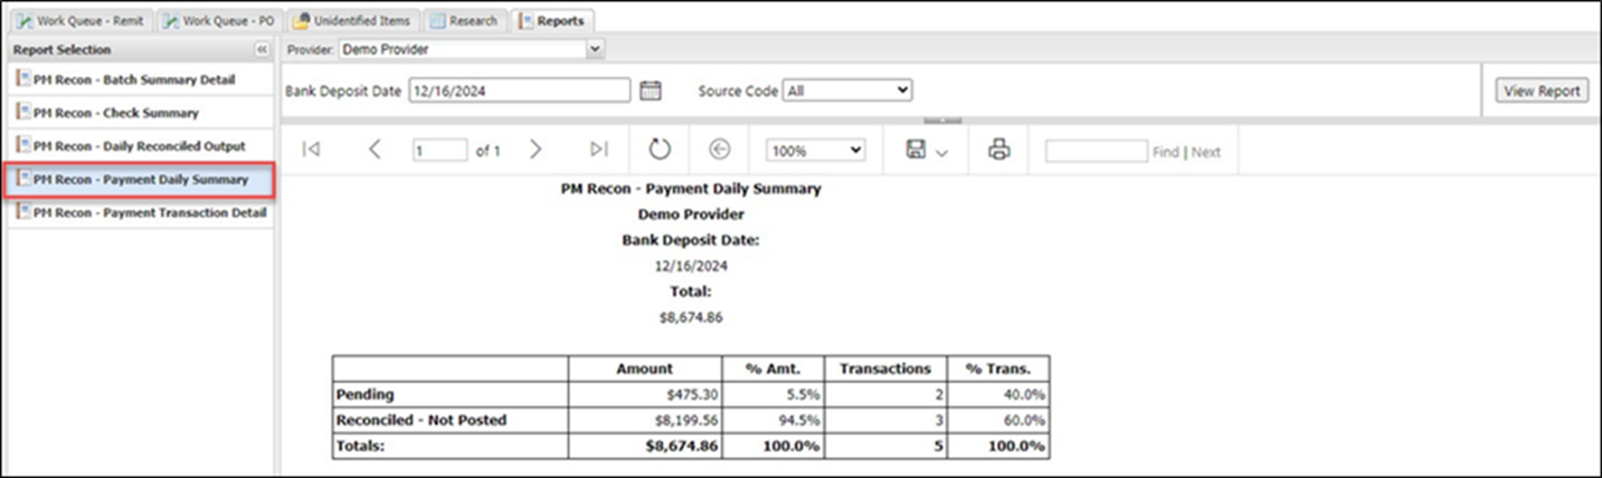
Task: Collapse the Report Selection panel
Action: click(x=262, y=49)
